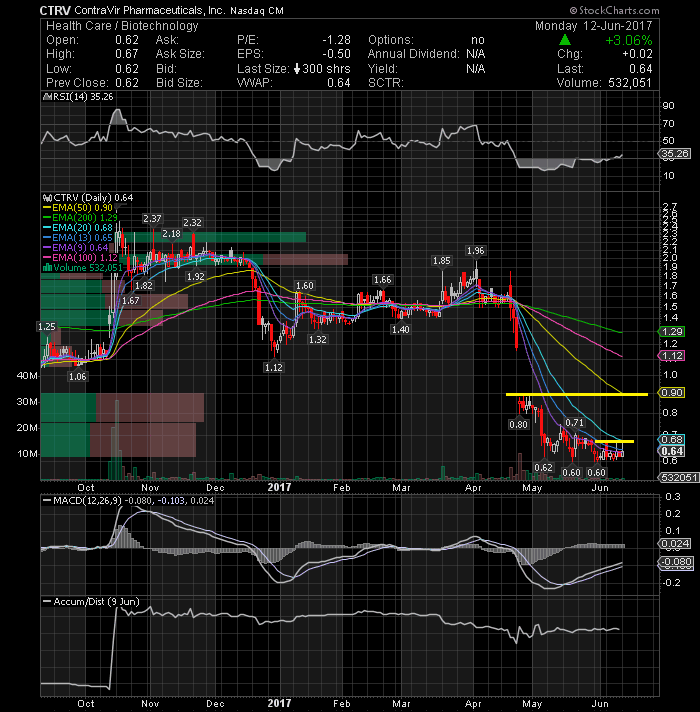Click the bold 0.64 last-price axis tag
The image size is (700, 712).
point(672,451)
